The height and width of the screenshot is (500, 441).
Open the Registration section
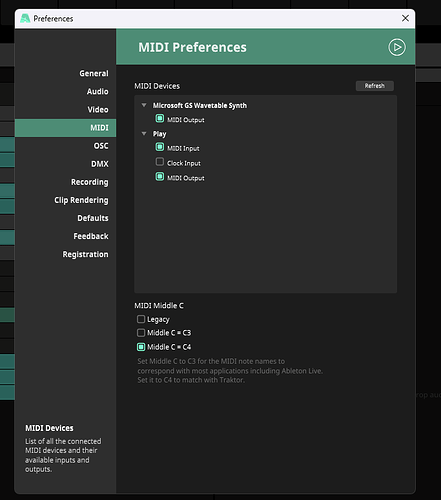[x=85, y=254]
